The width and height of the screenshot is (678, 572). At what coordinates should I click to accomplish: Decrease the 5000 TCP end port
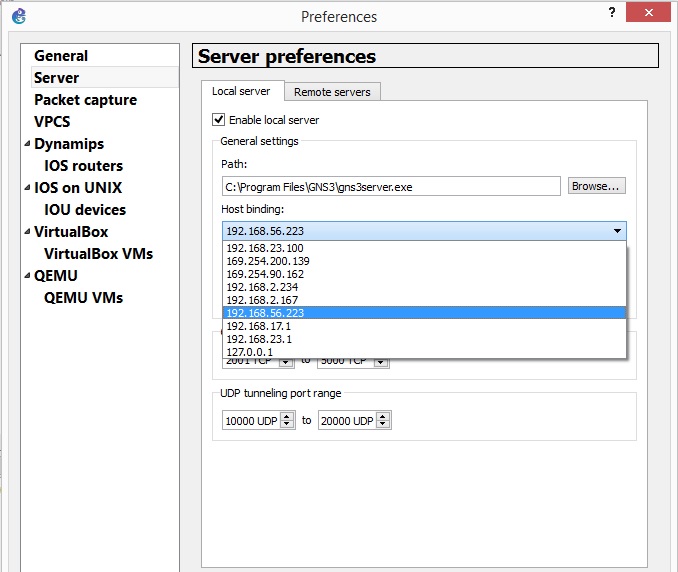tap(381, 362)
